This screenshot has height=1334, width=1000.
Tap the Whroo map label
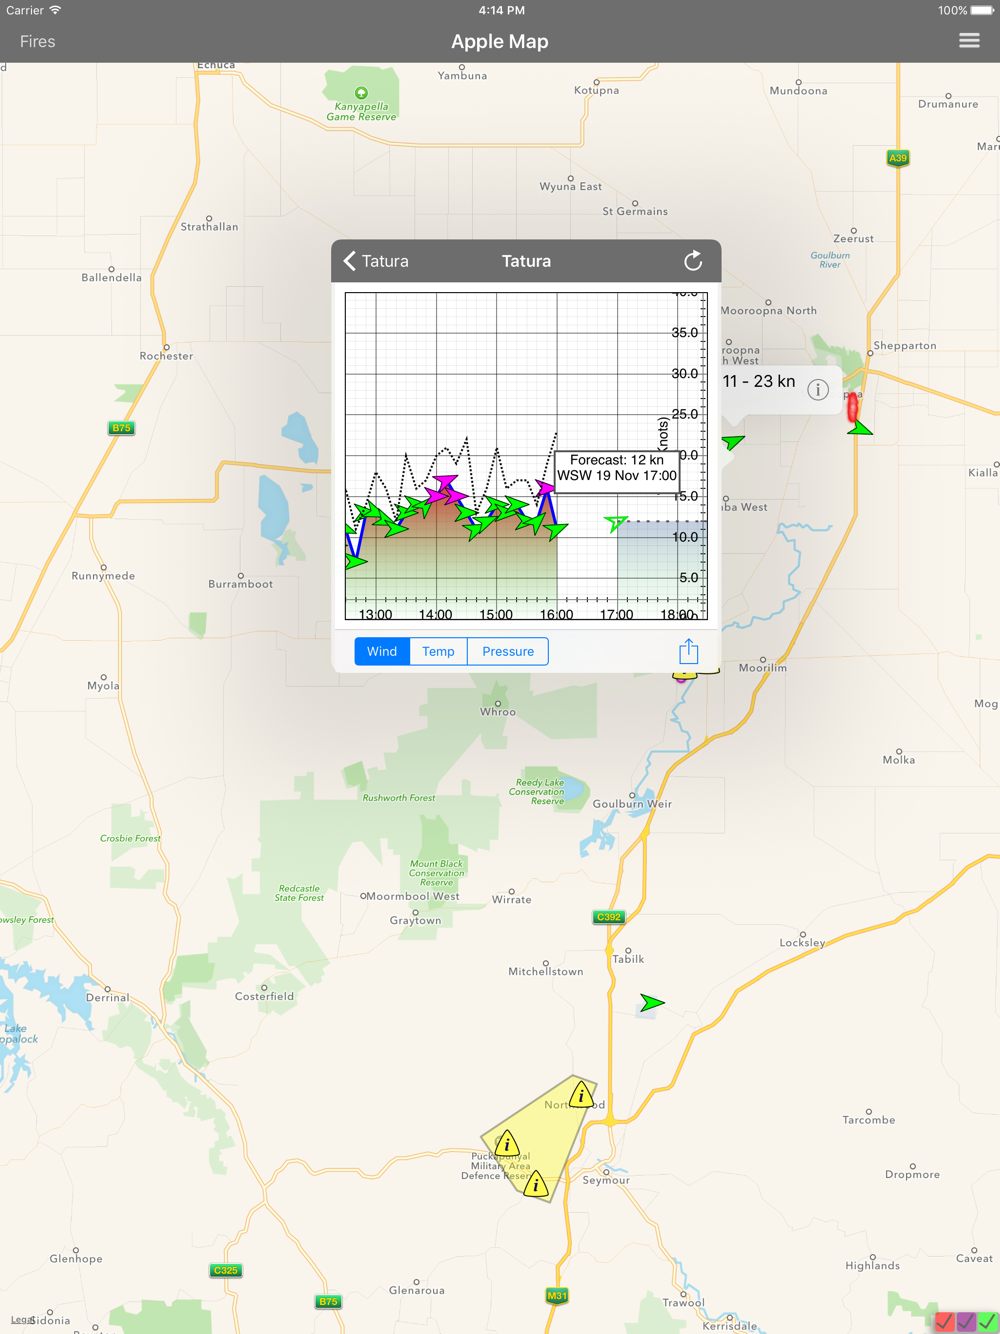point(498,712)
